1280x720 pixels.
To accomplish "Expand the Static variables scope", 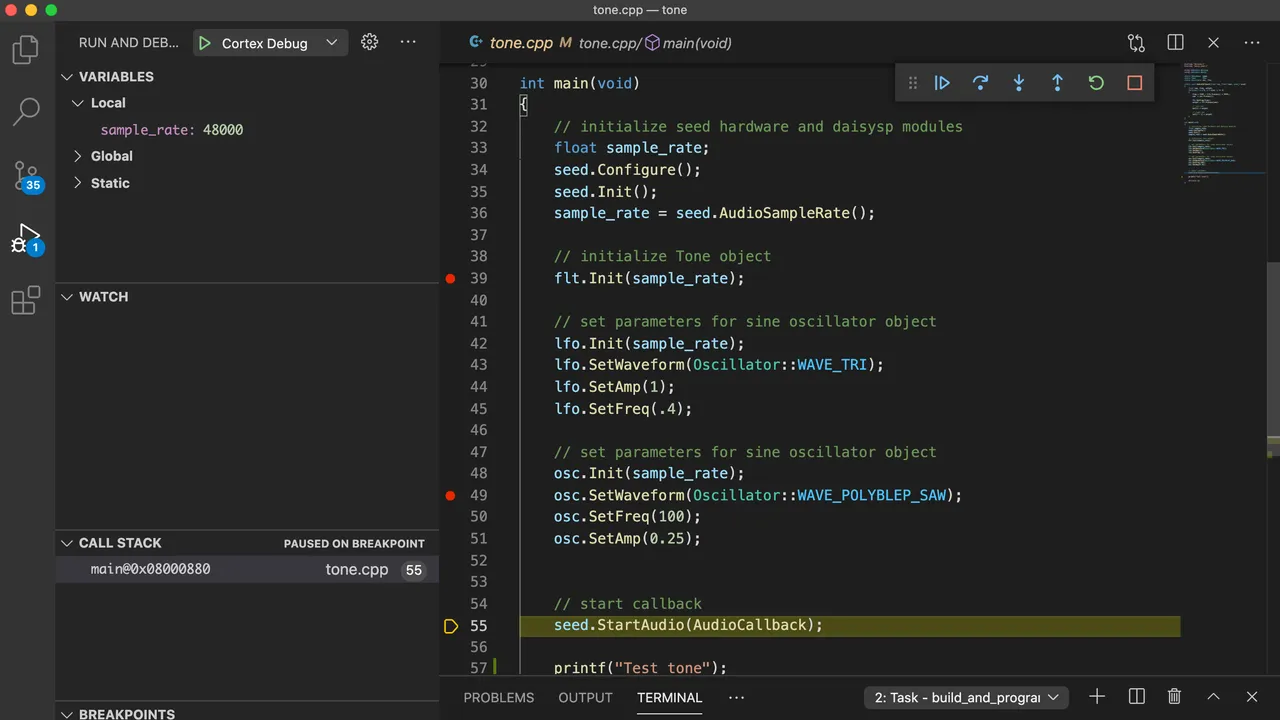I will pyautogui.click(x=78, y=183).
